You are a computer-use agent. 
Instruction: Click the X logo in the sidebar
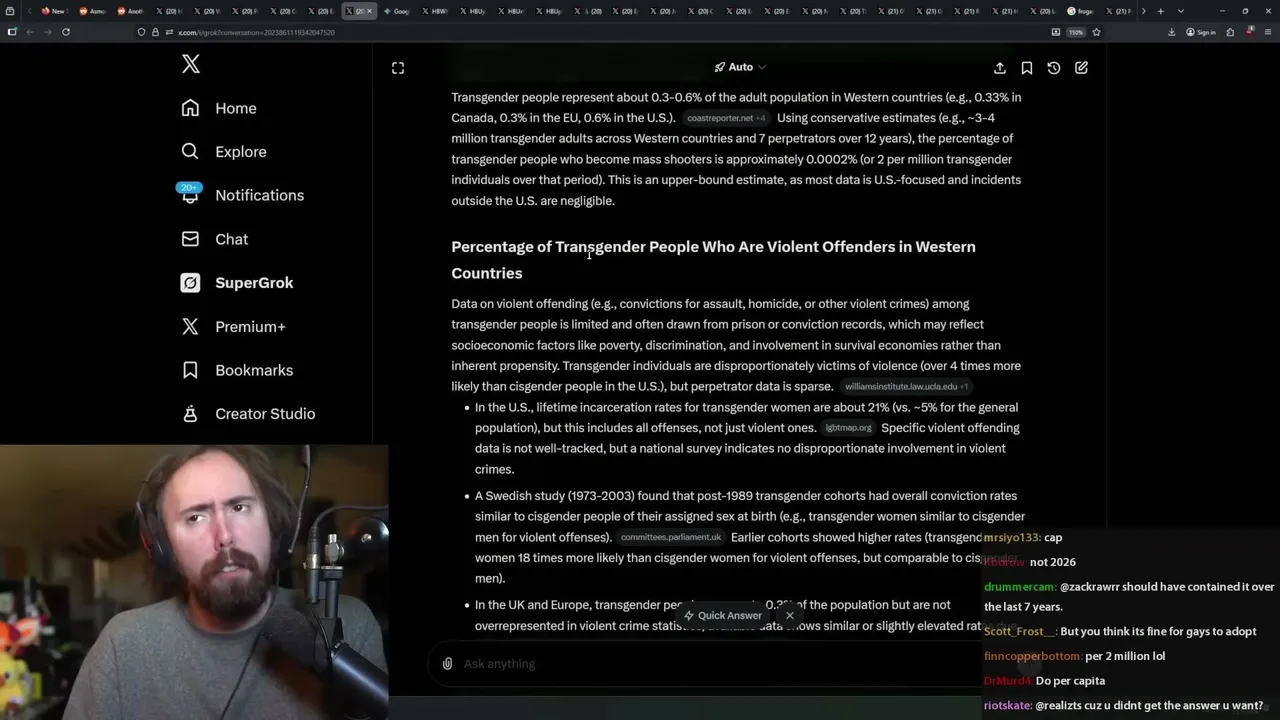tap(191, 65)
